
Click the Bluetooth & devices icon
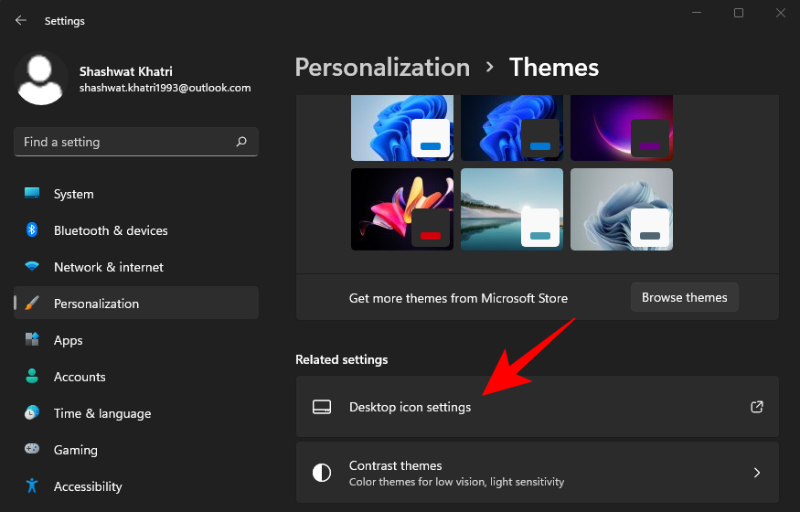pos(32,230)
